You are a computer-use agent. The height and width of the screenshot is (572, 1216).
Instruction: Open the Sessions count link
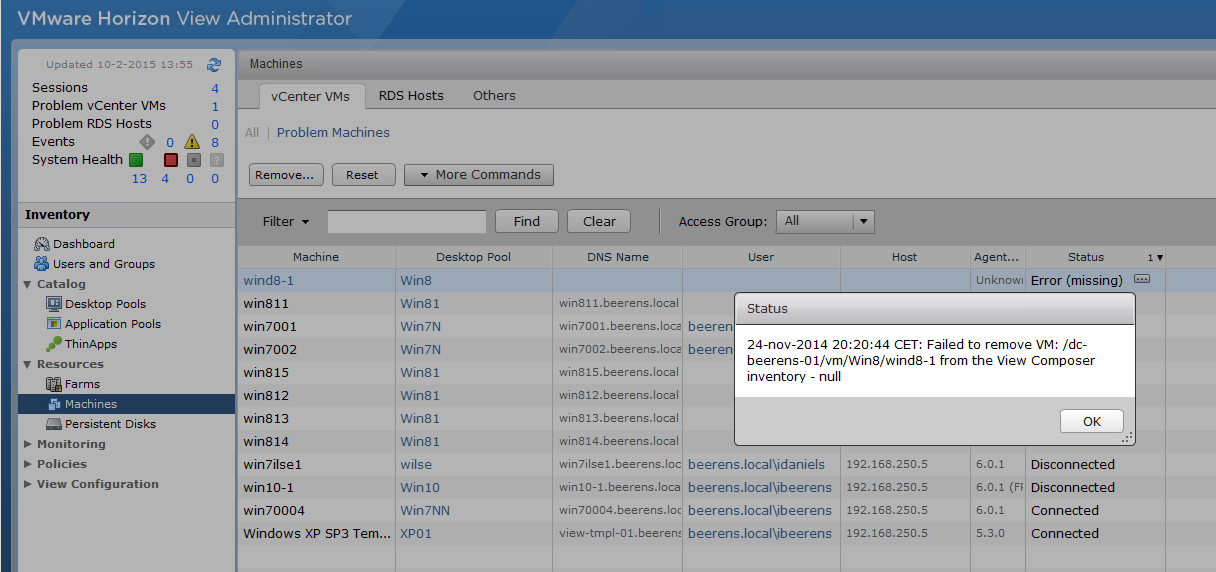click(215, 88)
